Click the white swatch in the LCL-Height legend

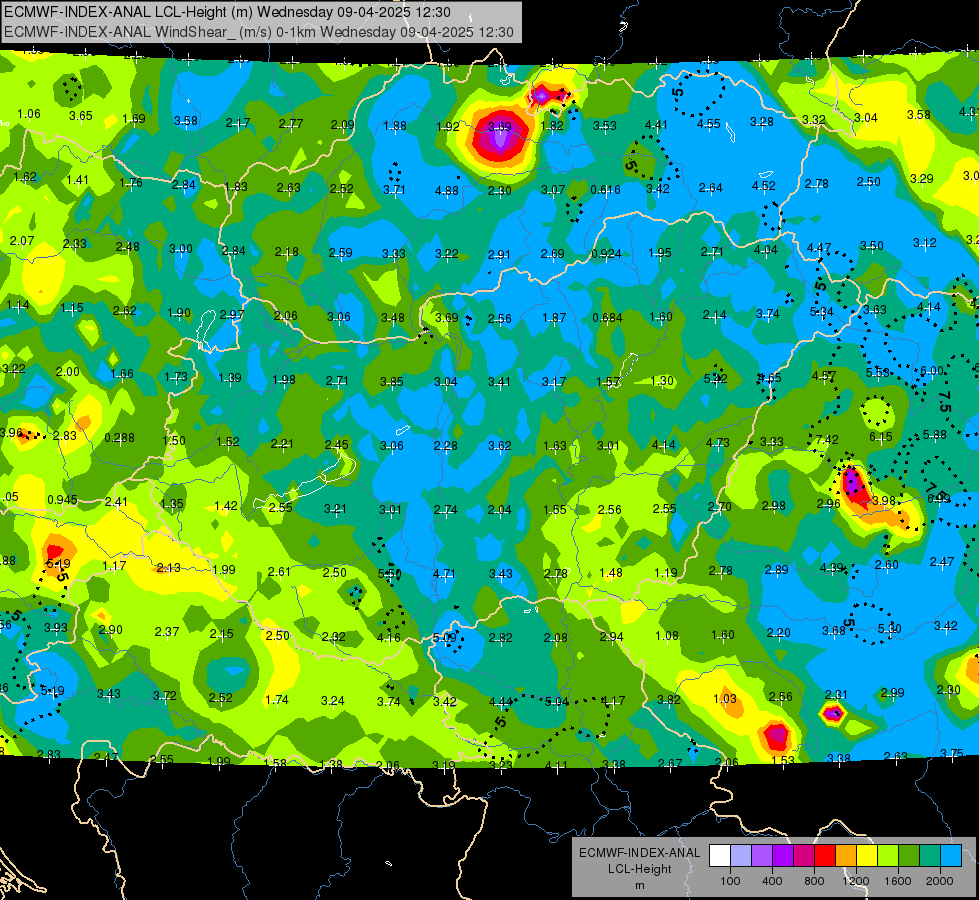click(x=720, y=856)
